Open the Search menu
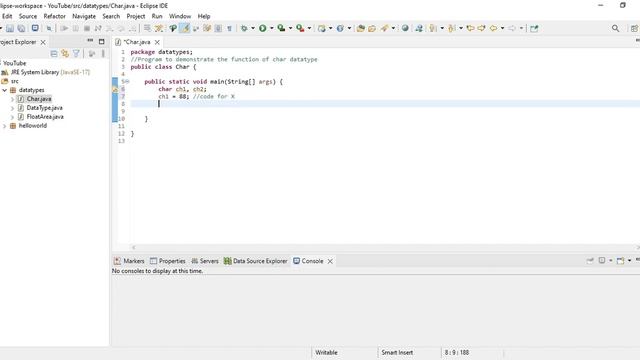 tap(111, 16)
